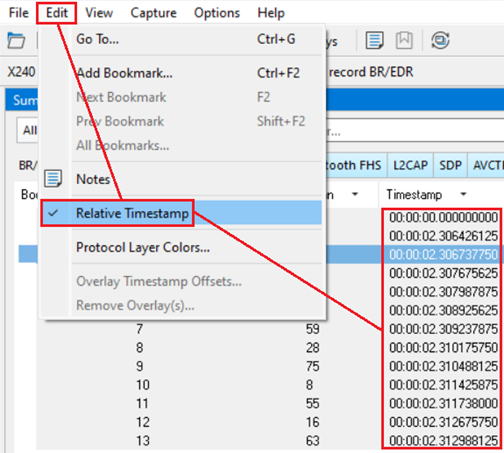Close the Edit menu in menu bar

tap(57, 13)
